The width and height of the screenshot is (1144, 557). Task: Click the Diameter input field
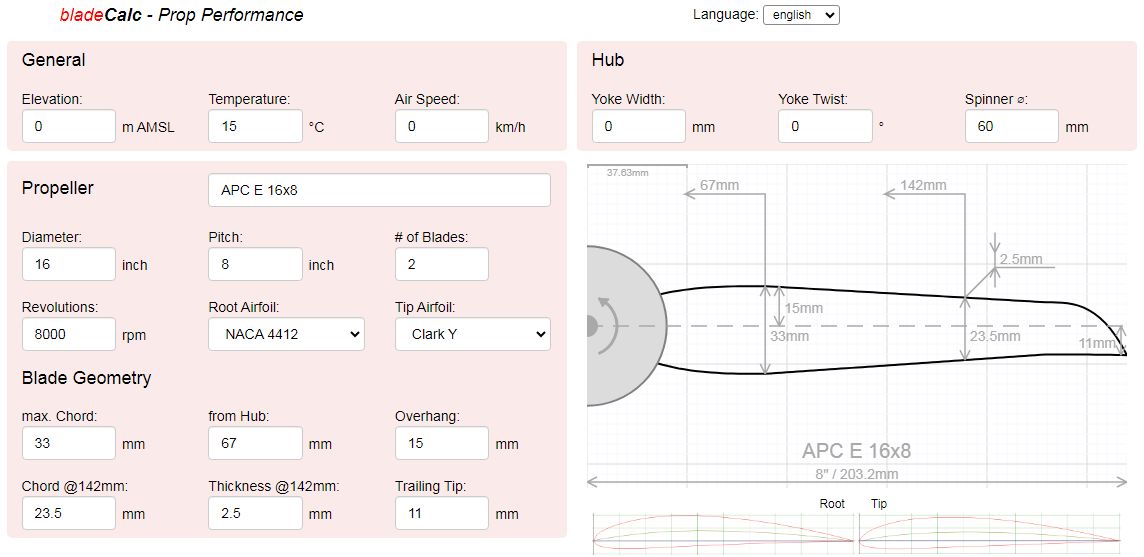[x=69, y=264]
